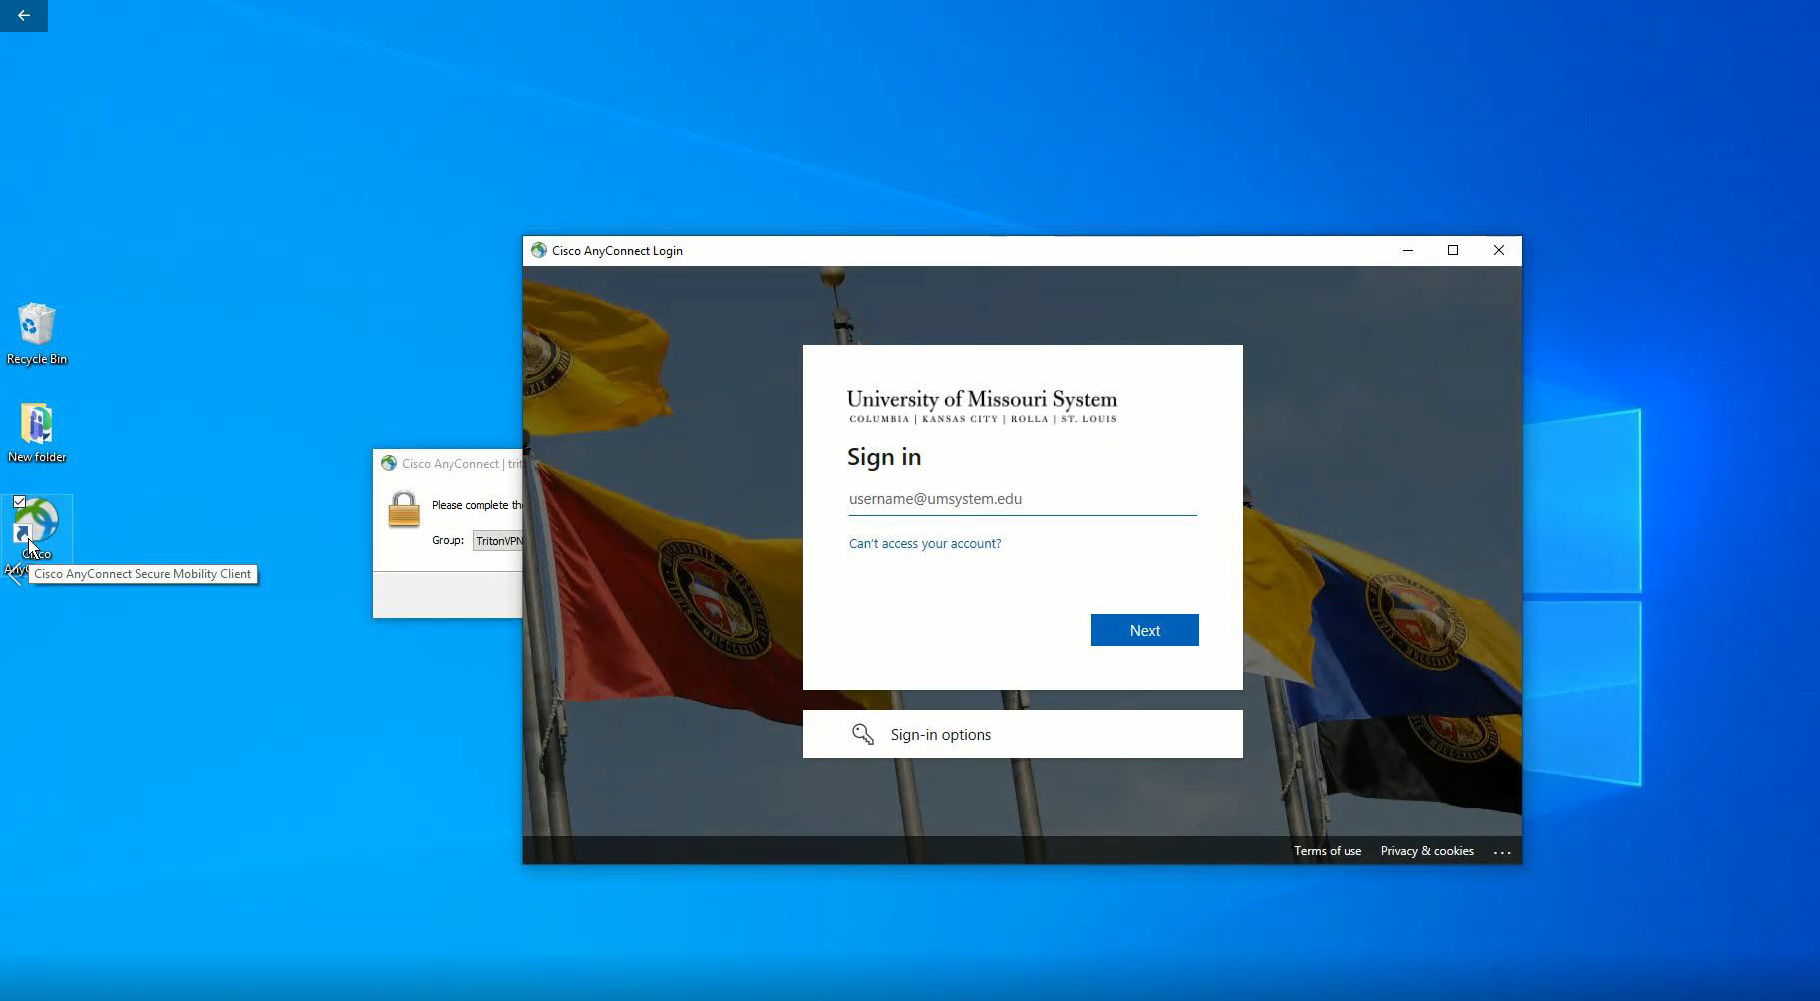The image size is (1820, 1001).
Task: Click the University of Missouri System logo
Action: (x=982, y=405)
